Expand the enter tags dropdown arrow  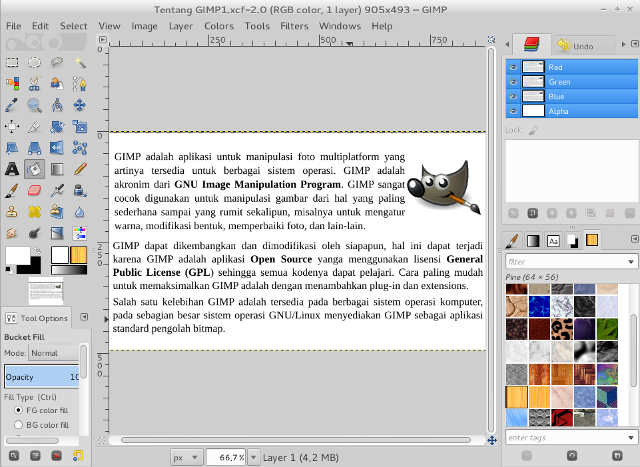pos(631,438)
